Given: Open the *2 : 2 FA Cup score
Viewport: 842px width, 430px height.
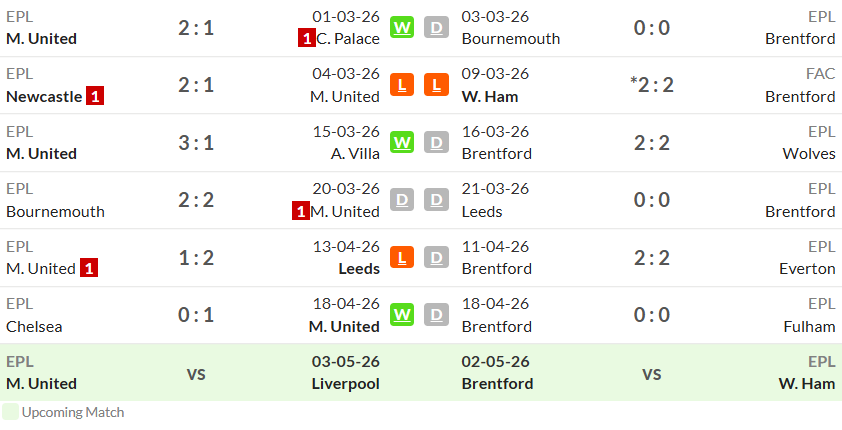Looking at the screenshot, I should (652, 85).
